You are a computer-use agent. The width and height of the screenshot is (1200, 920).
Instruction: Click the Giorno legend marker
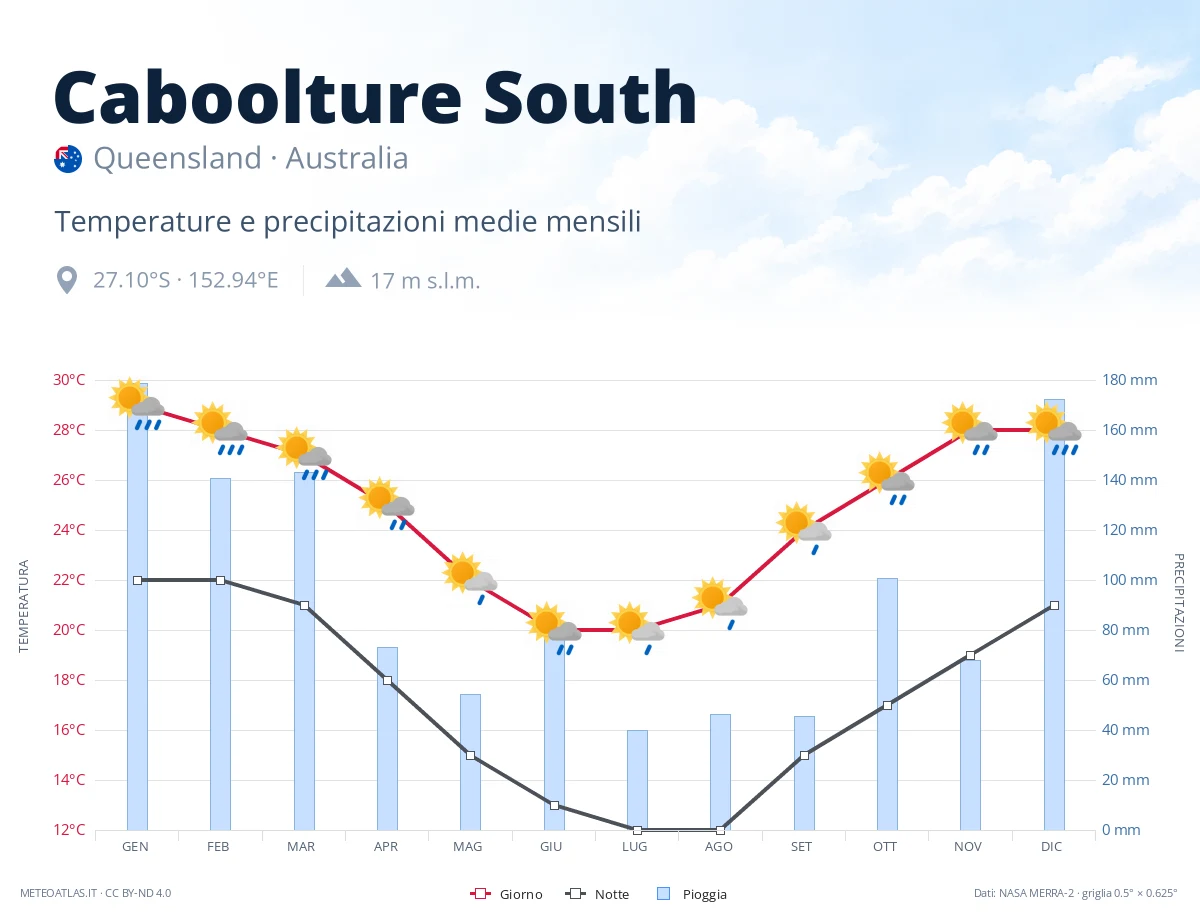tap(480, 894)
